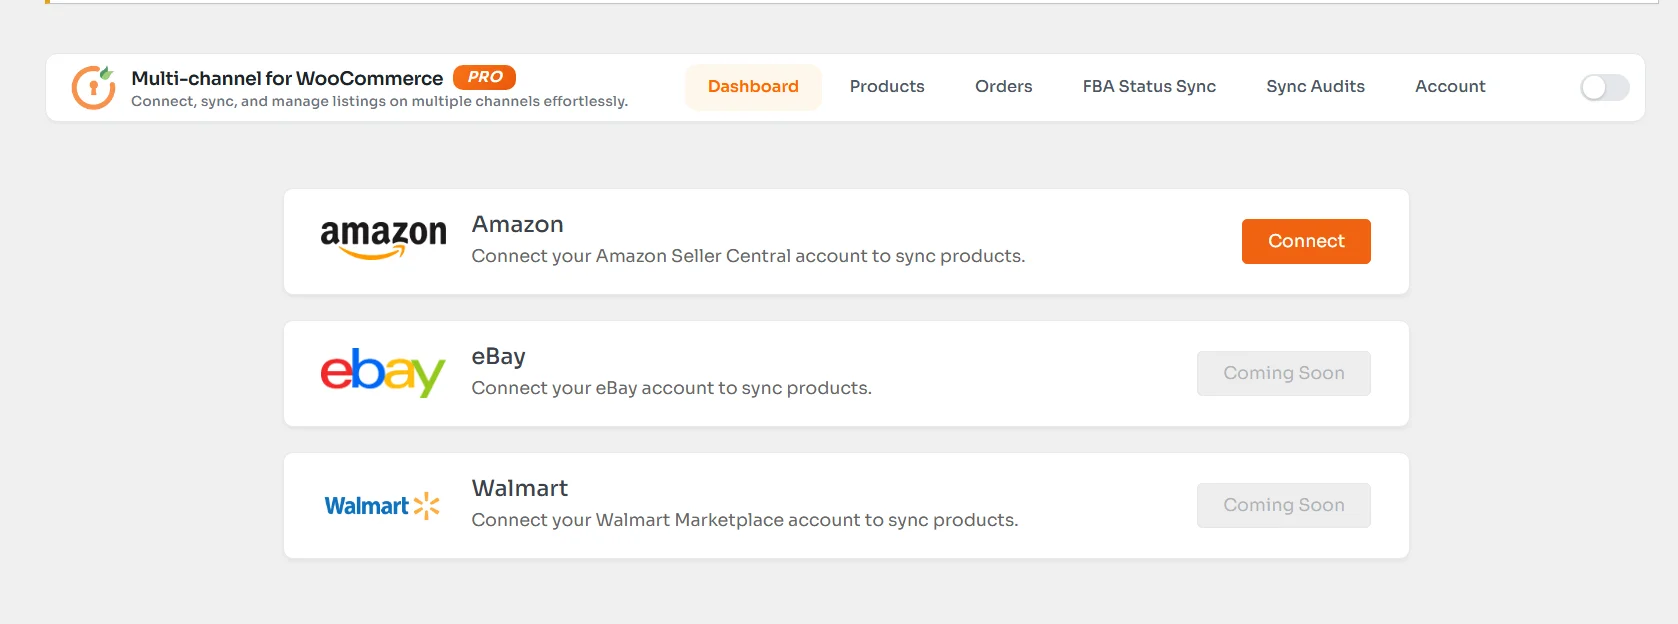Click the eBay card heading
The image size is (1678, 624).
(498, 357)
